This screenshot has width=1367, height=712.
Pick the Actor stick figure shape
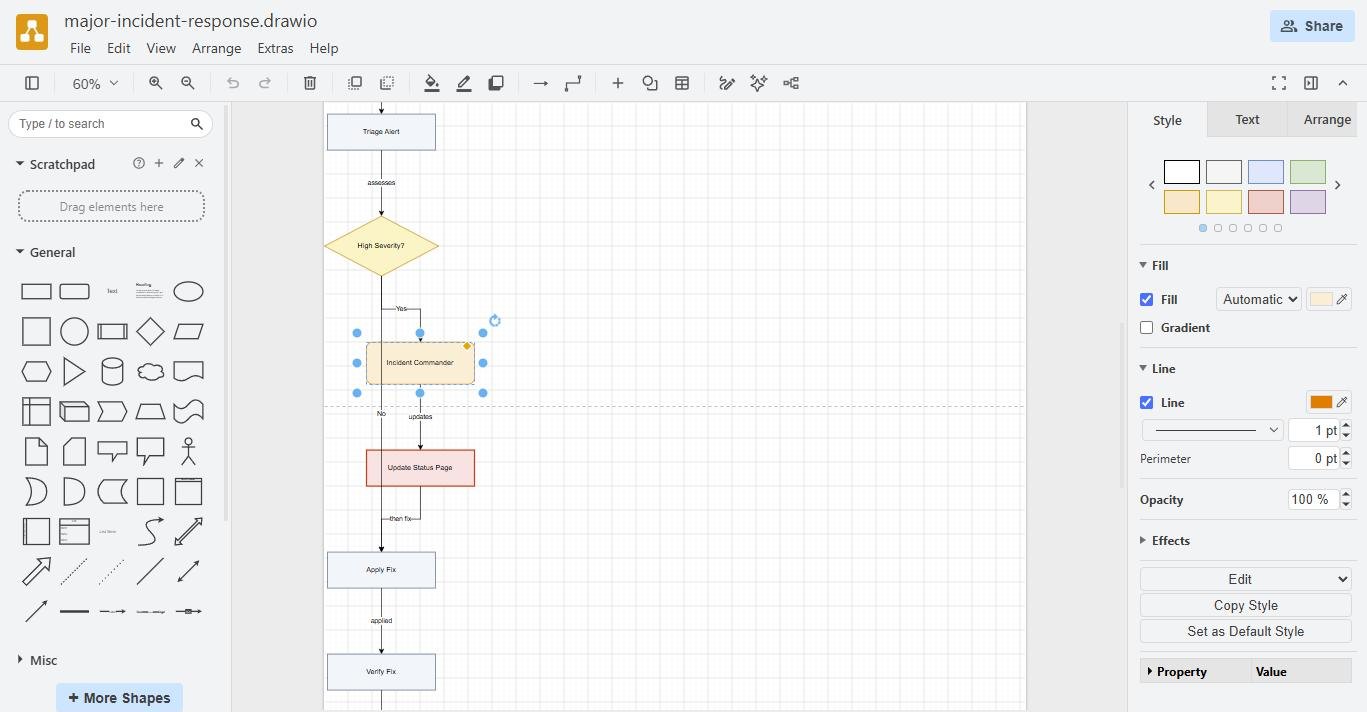[x=188, y=451]
